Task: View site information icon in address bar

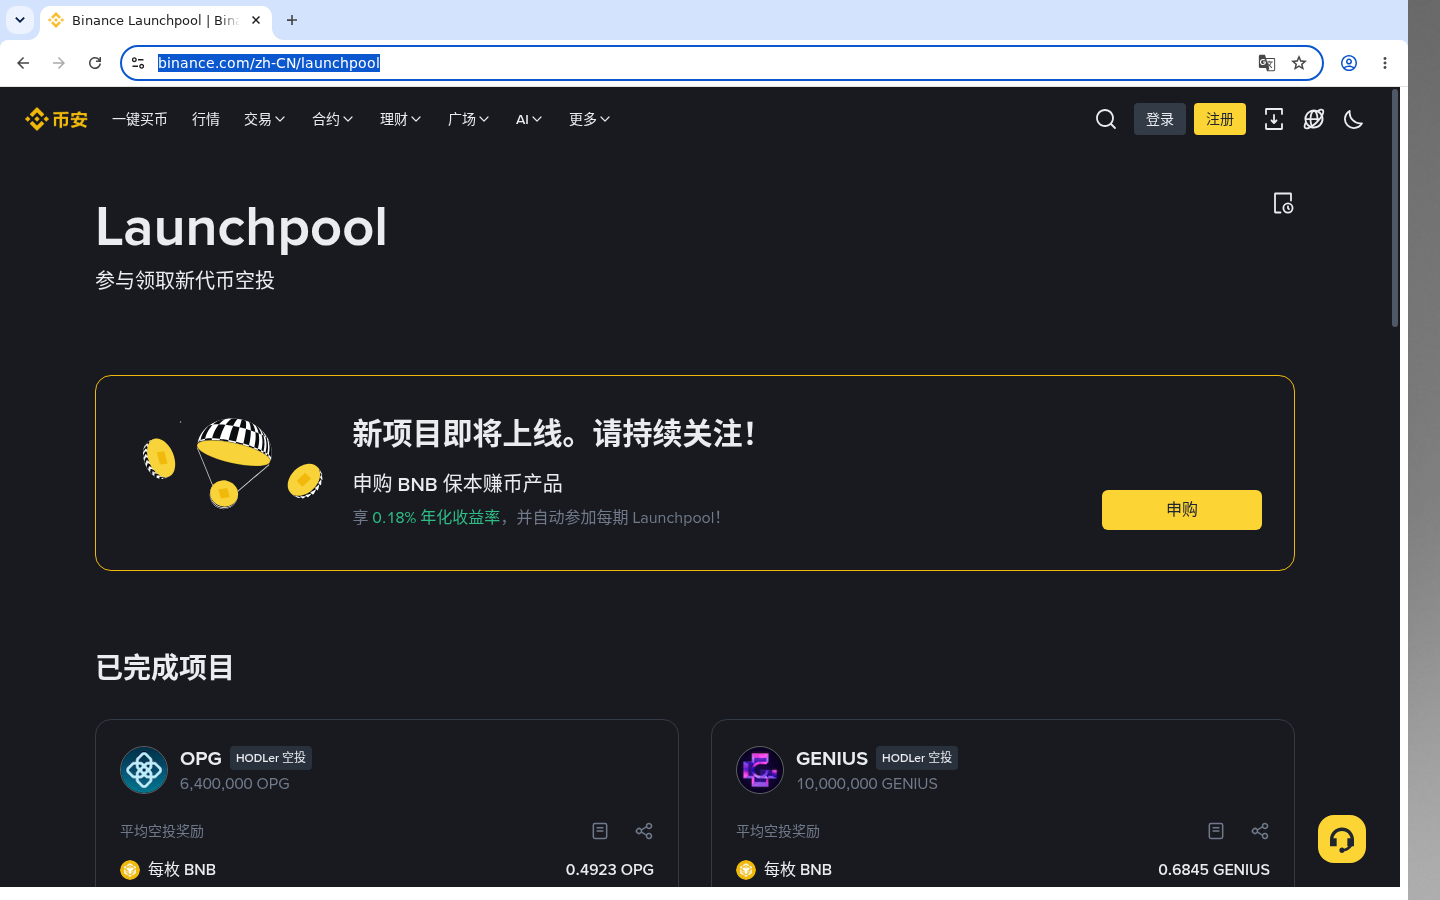Action: click(x=138, y=63)
